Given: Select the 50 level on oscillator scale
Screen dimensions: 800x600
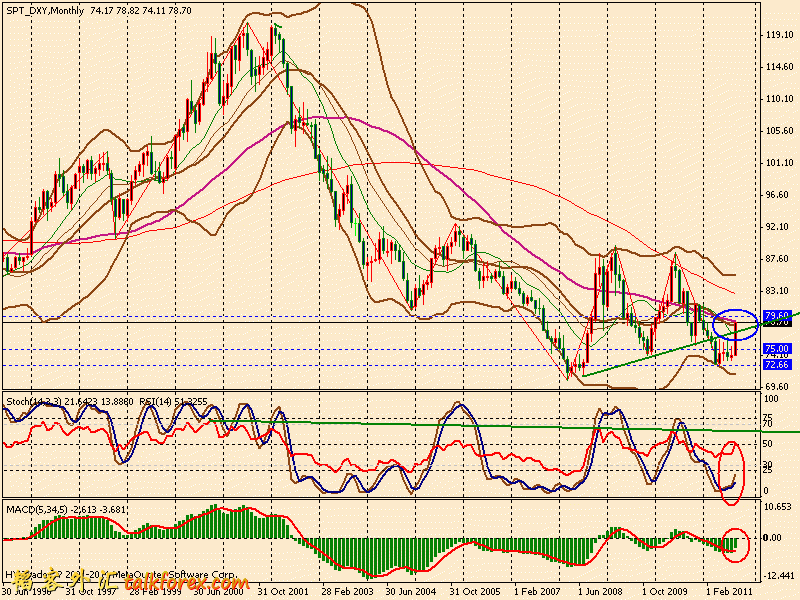Looking at the screenshot, I should click(x=768, y=444).
